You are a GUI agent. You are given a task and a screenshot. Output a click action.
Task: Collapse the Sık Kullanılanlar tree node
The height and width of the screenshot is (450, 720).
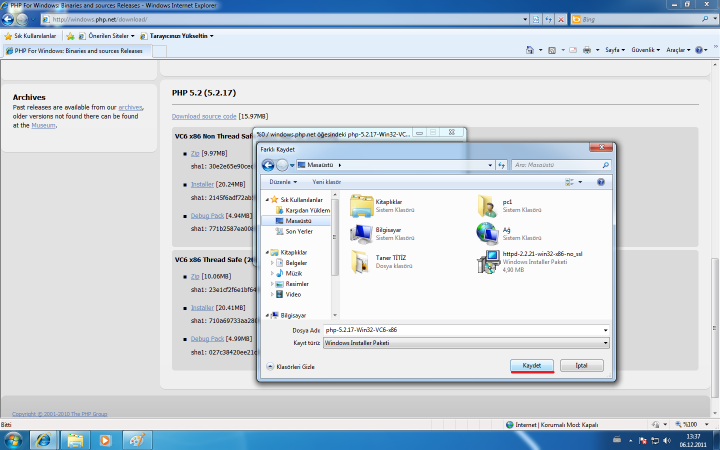point(267,200)
